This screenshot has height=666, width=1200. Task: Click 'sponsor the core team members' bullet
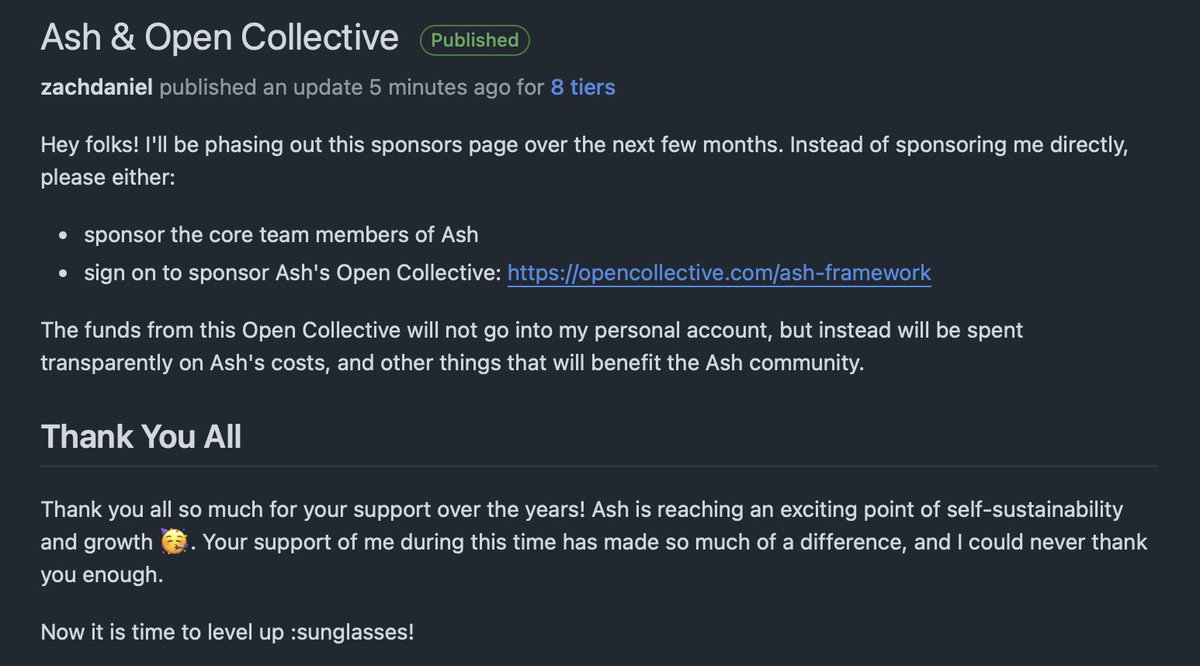click(x=281, y=235)
